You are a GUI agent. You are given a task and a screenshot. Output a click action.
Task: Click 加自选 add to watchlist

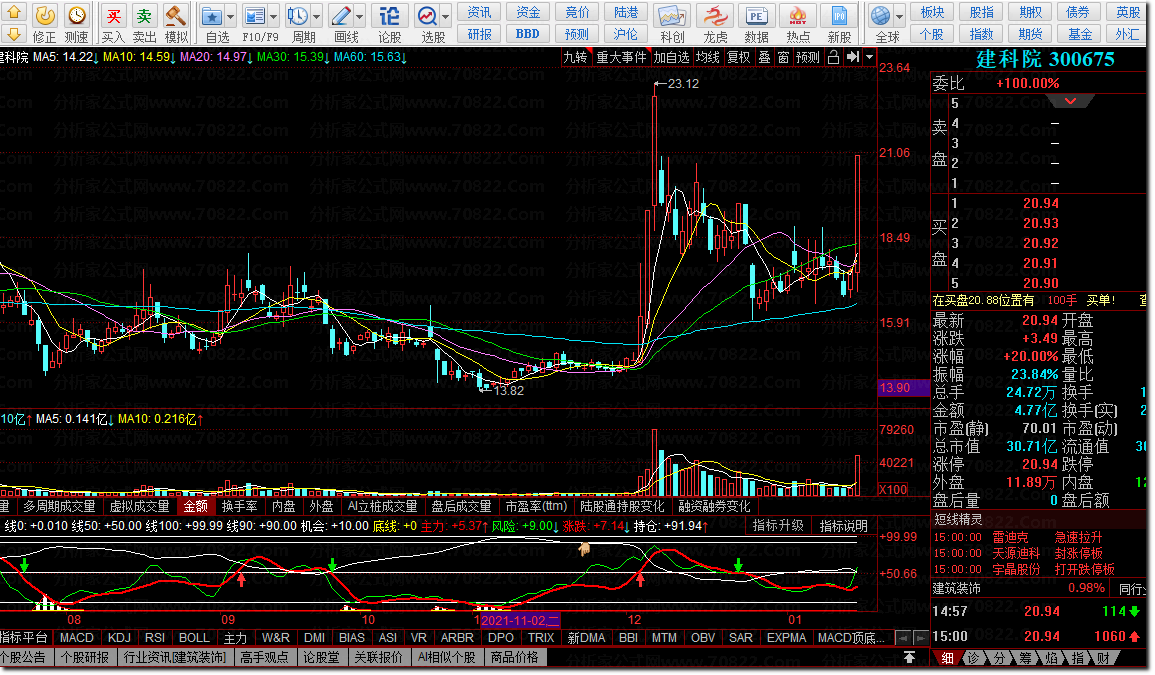pos(672,57)
